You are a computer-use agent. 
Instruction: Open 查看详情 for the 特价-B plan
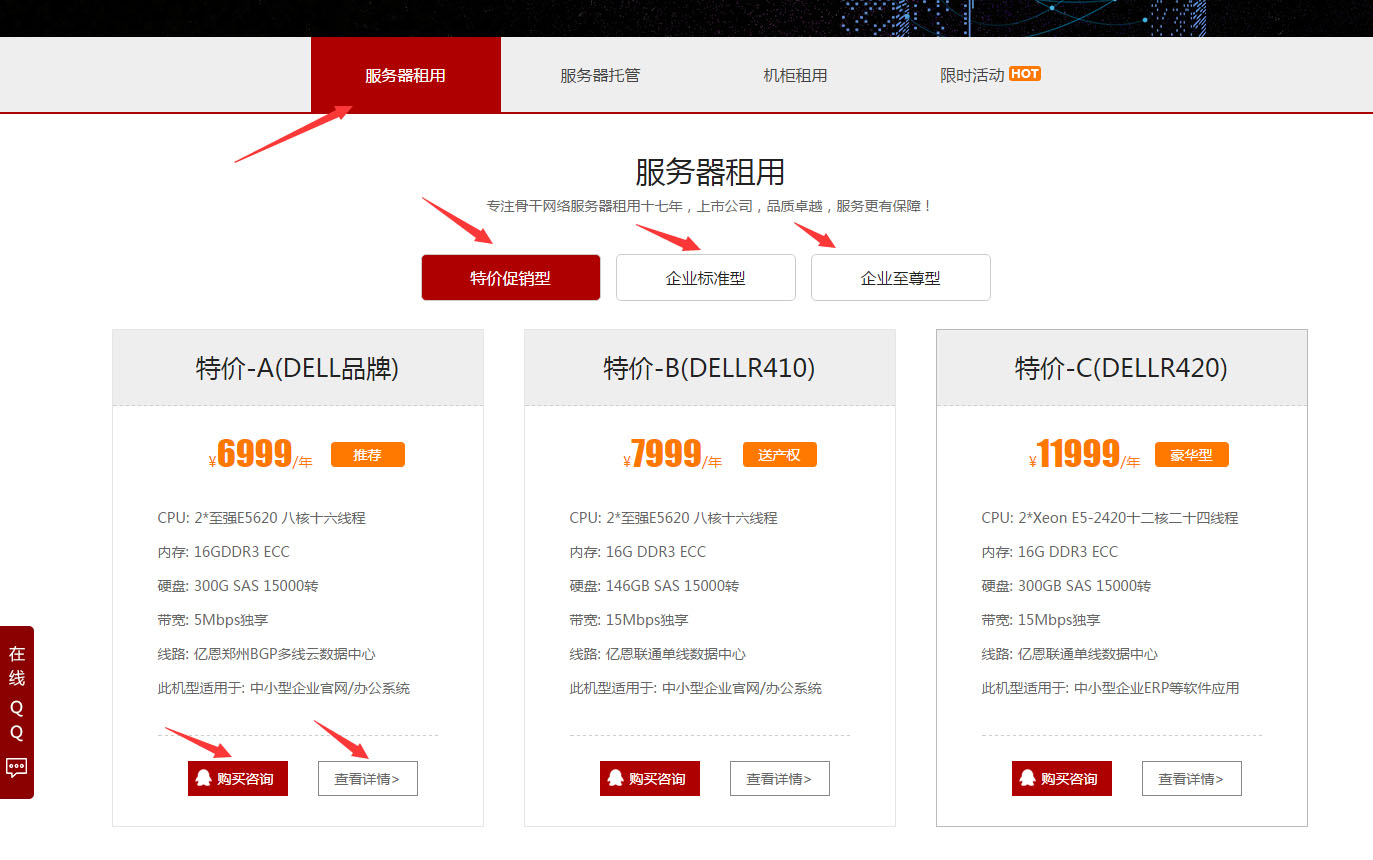(x=779, y=779)
